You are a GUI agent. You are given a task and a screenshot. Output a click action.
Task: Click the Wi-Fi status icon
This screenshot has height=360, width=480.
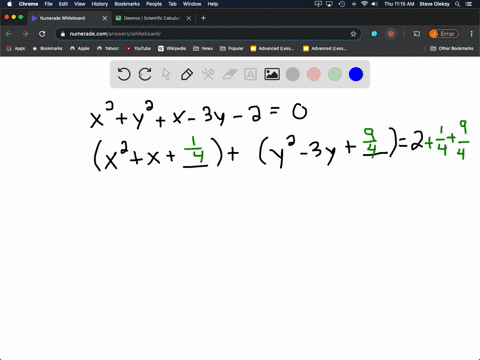click(x=364, y=4)
